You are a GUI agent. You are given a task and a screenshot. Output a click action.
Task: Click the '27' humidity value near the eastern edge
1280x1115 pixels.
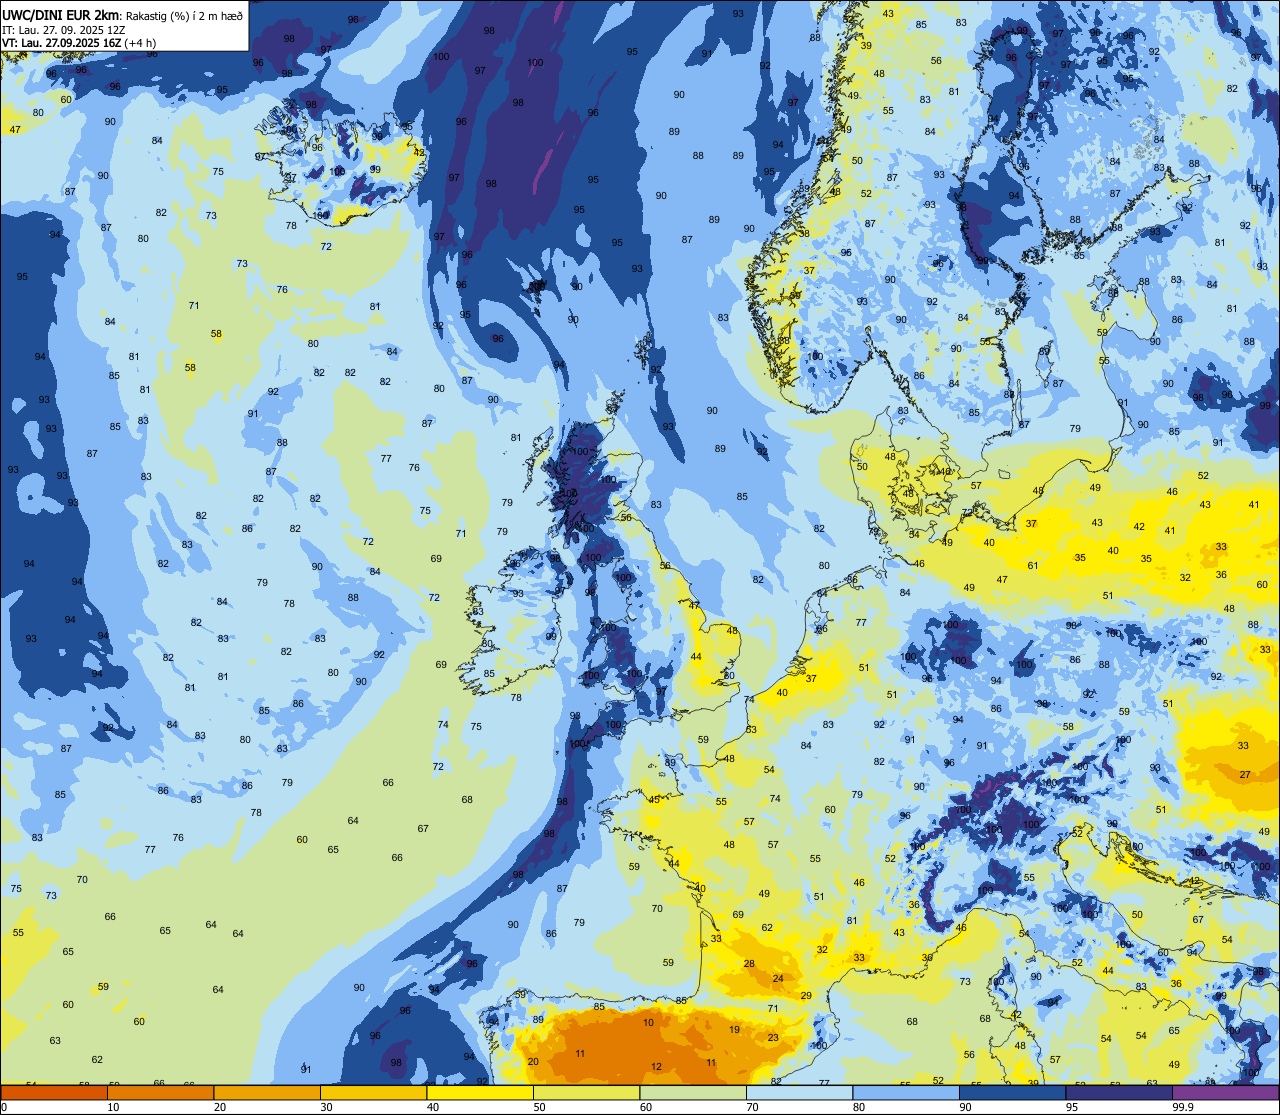point(1245,775)
